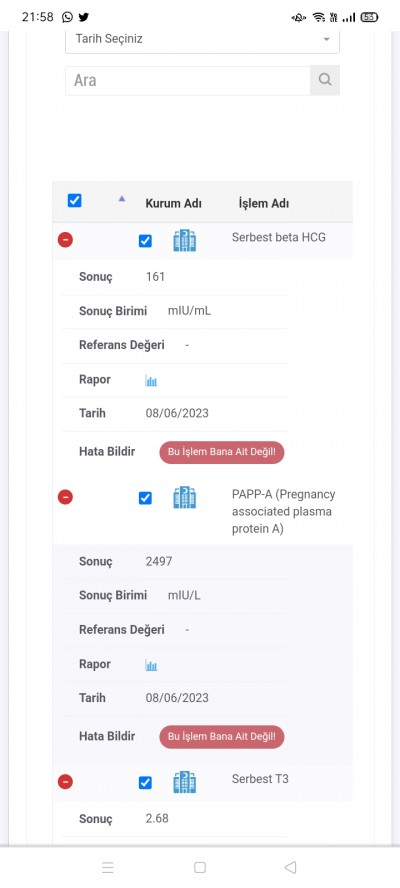Tap the Android back navigation triangle
The width and height of the screenshot is (400, 888).
tap(291, 867)
